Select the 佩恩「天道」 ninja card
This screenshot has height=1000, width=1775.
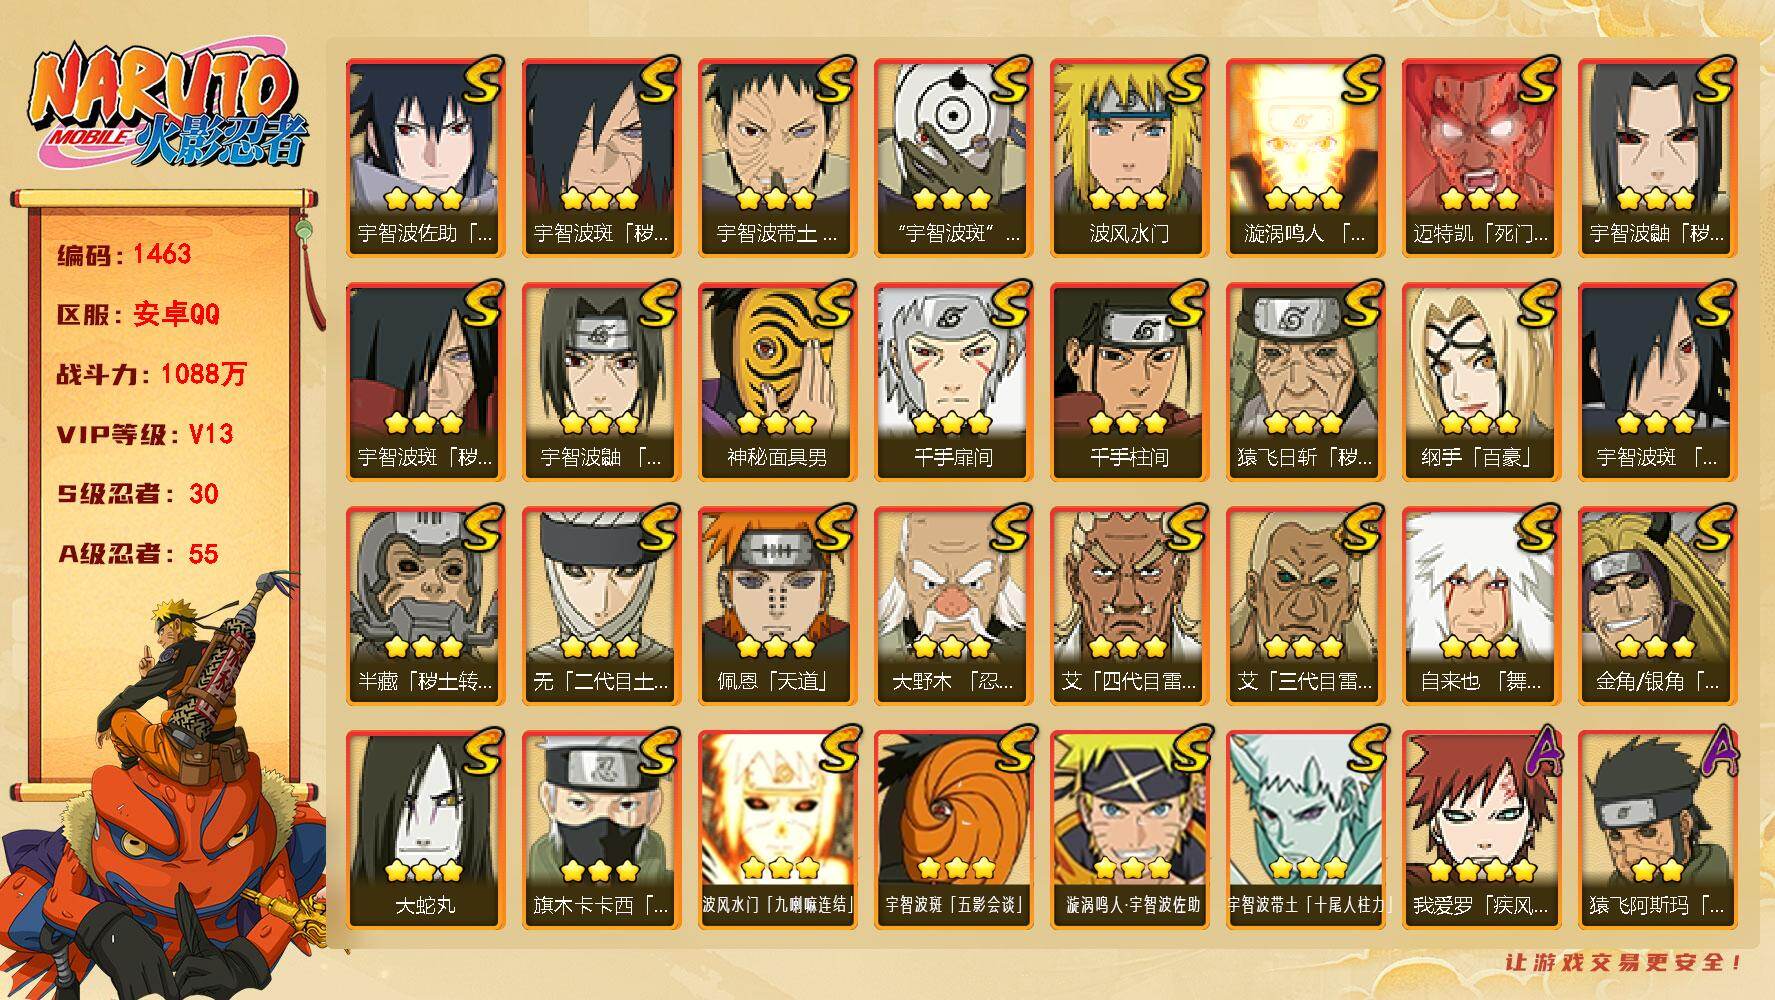pyautogui.click(x=777, y=606)
